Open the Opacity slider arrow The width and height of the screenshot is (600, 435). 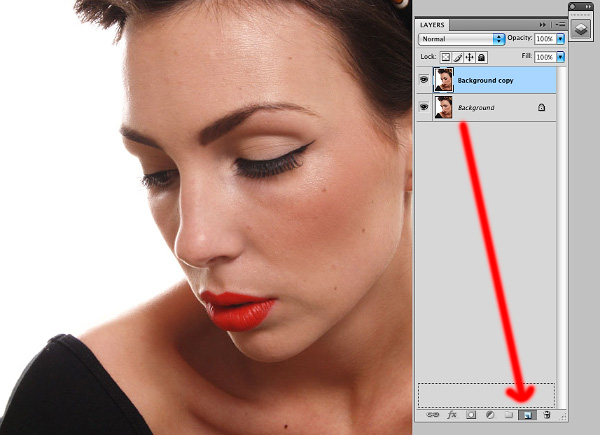[561, 39]
